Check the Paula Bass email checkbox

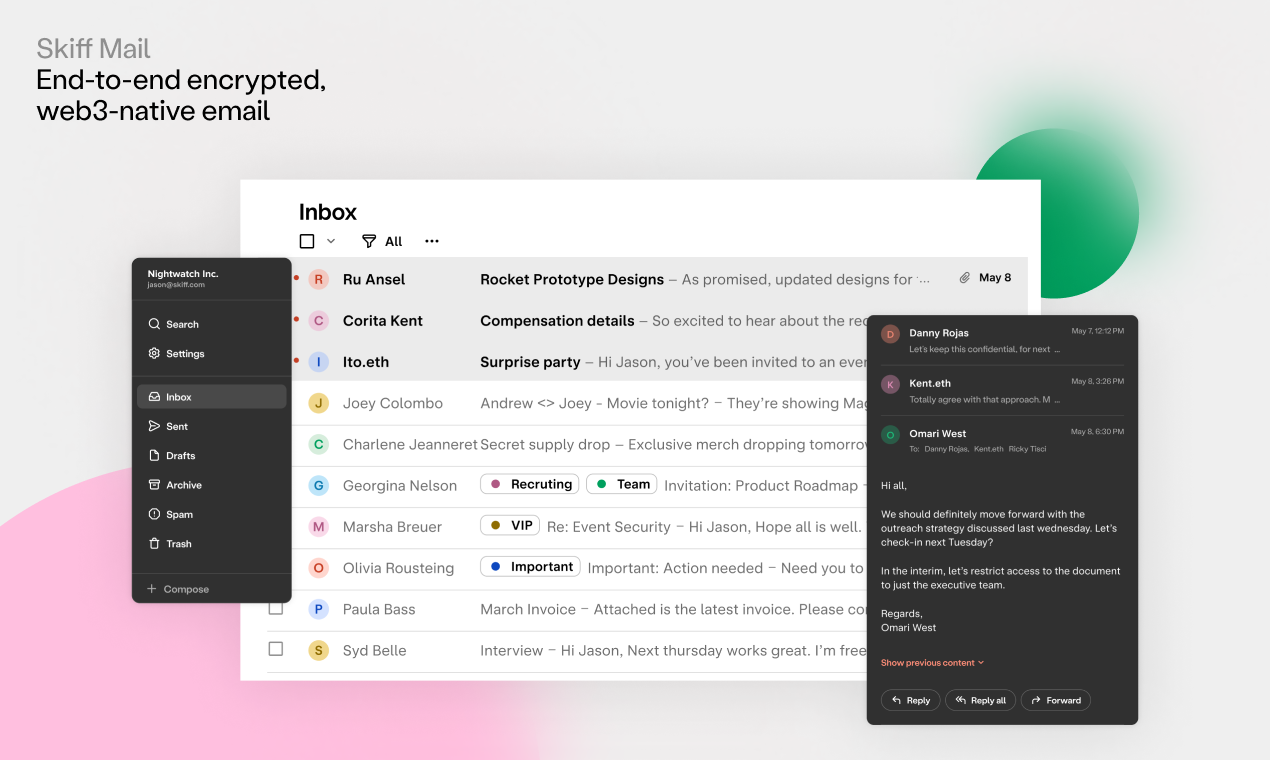click(x=276, y=608)
